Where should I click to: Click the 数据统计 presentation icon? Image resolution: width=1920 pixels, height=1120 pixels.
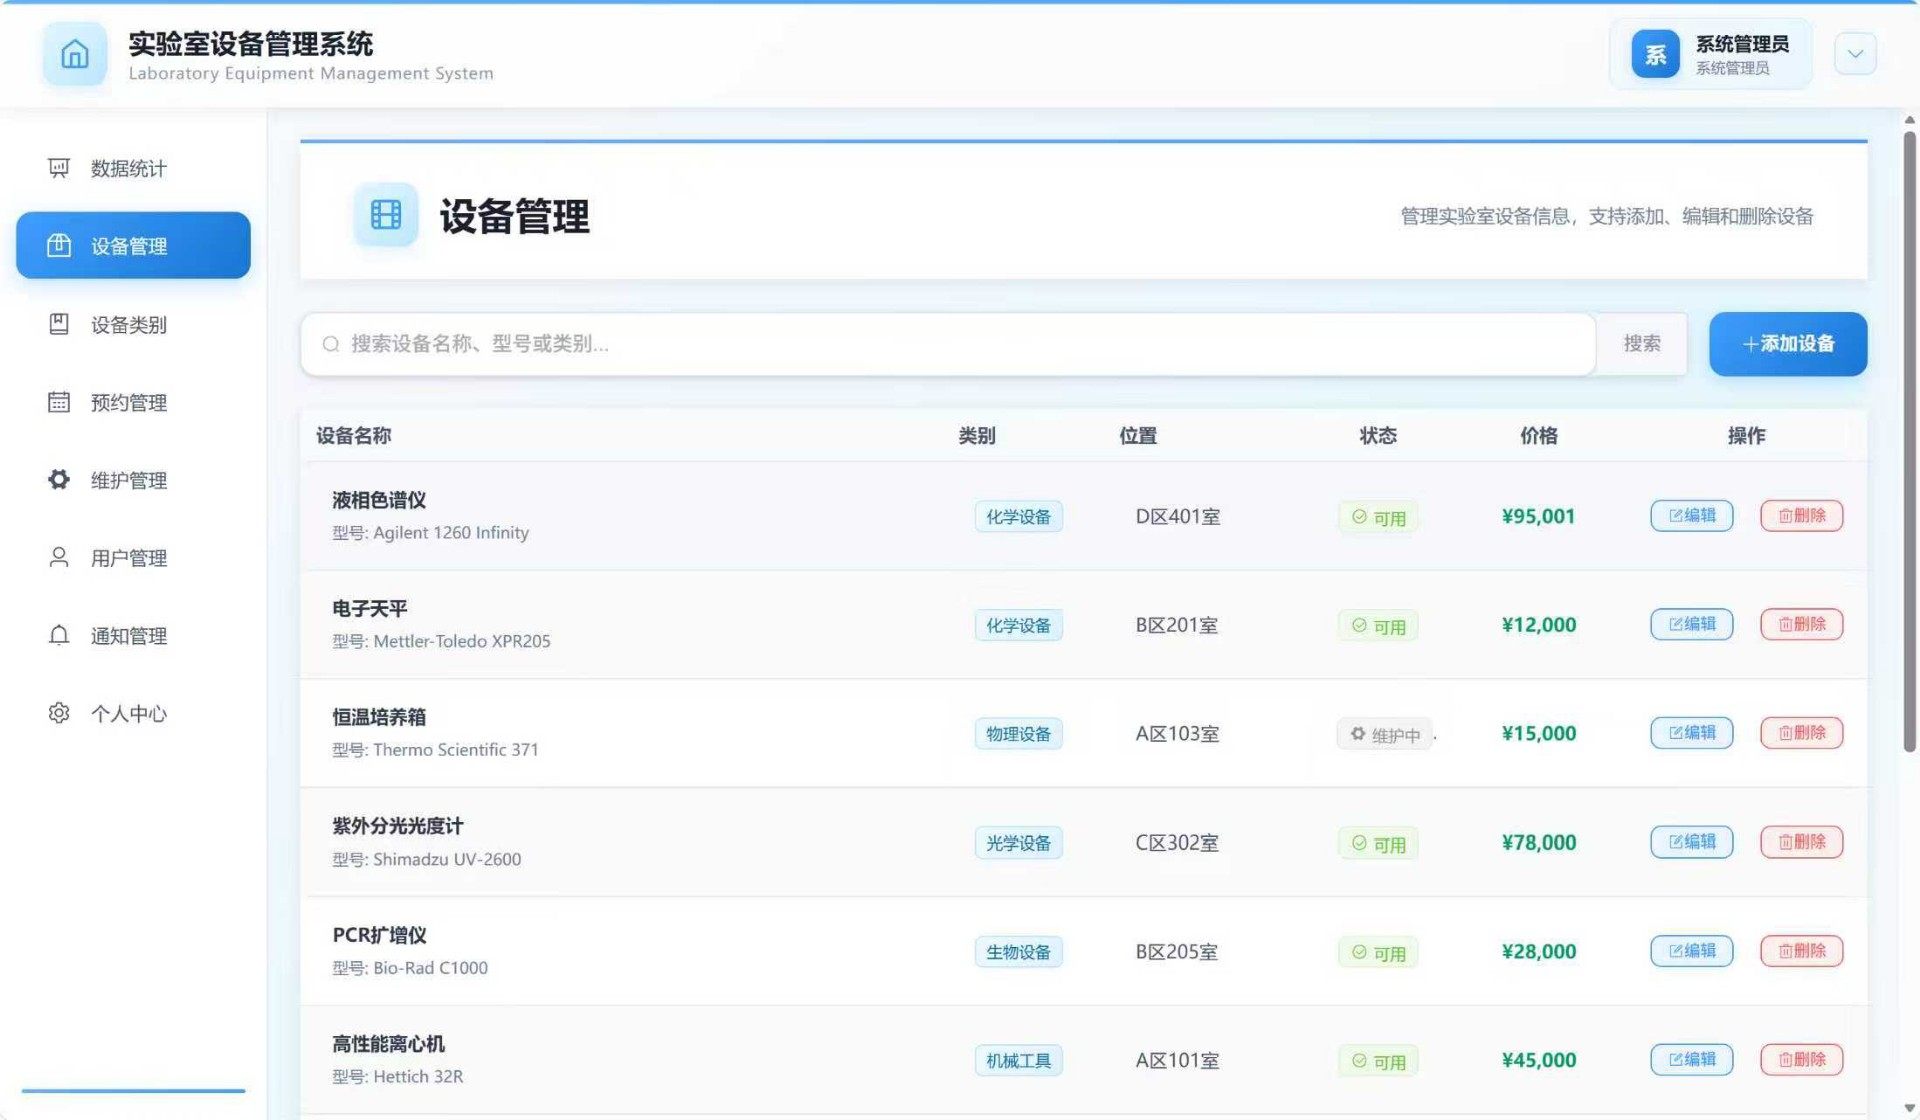point(59,168)
